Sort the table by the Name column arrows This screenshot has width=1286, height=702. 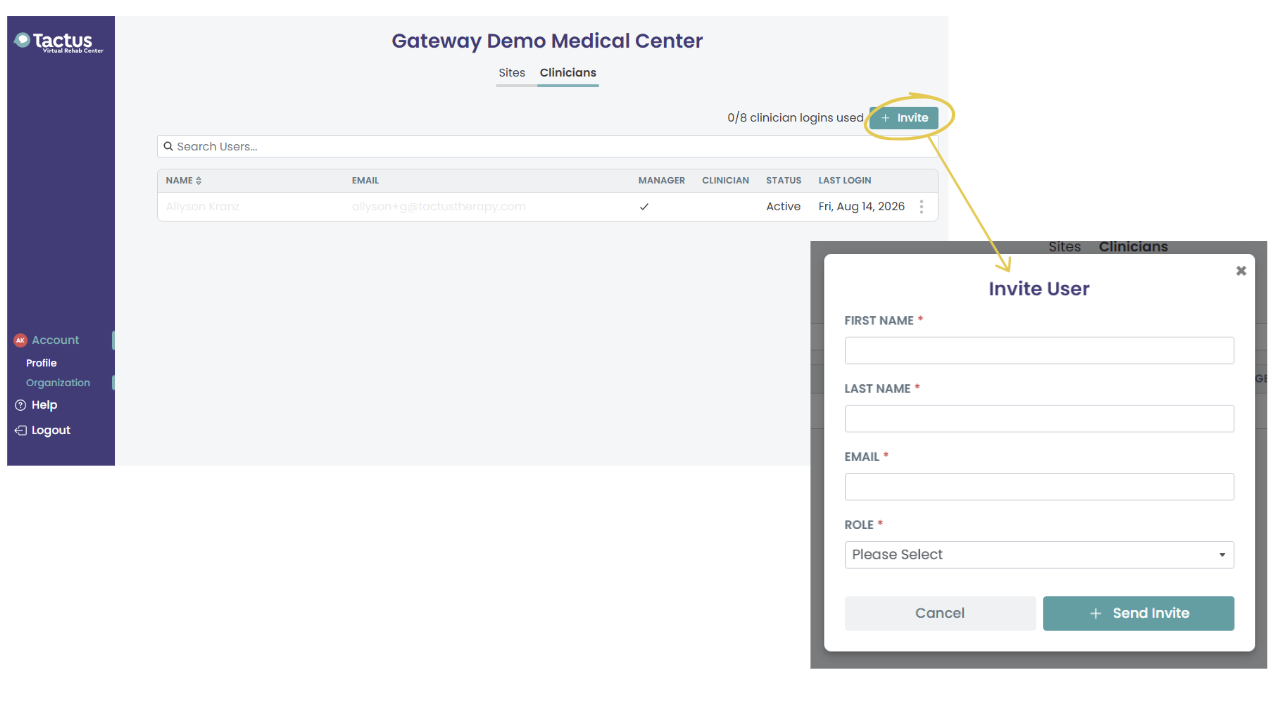point(198,181)
